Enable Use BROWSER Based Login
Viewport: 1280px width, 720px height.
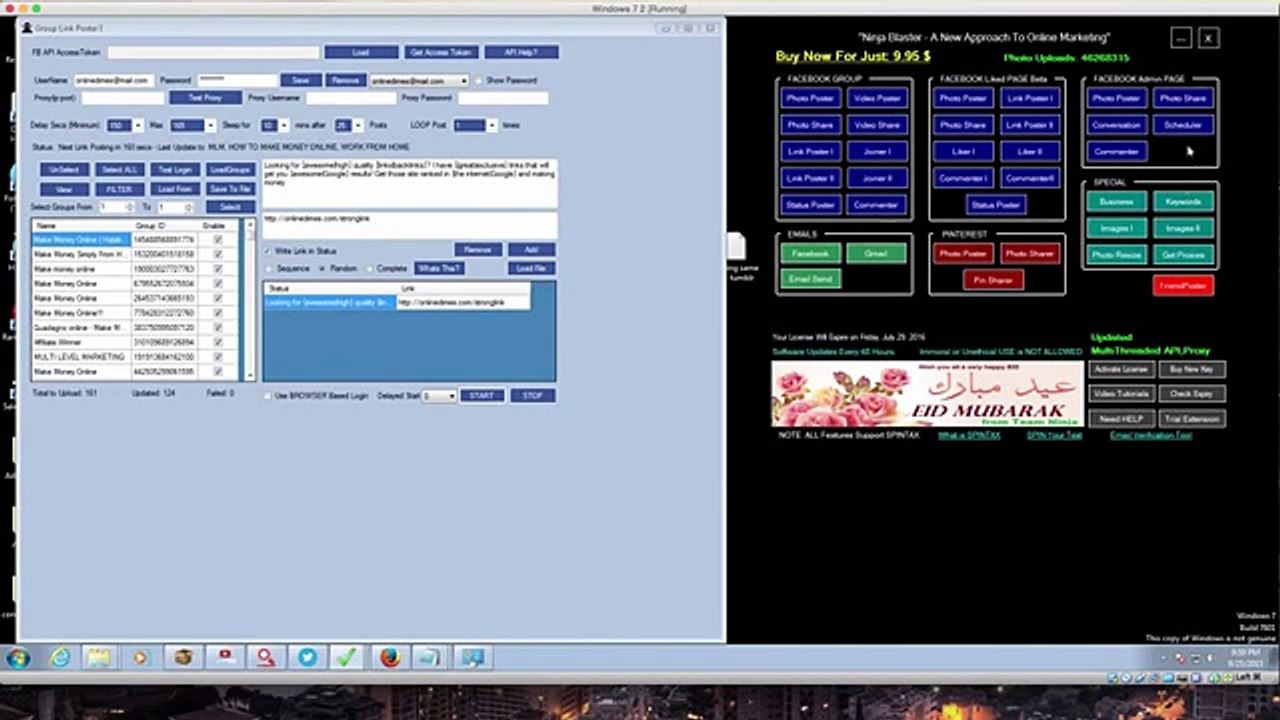pyautogui.click(x=267, y=396)
